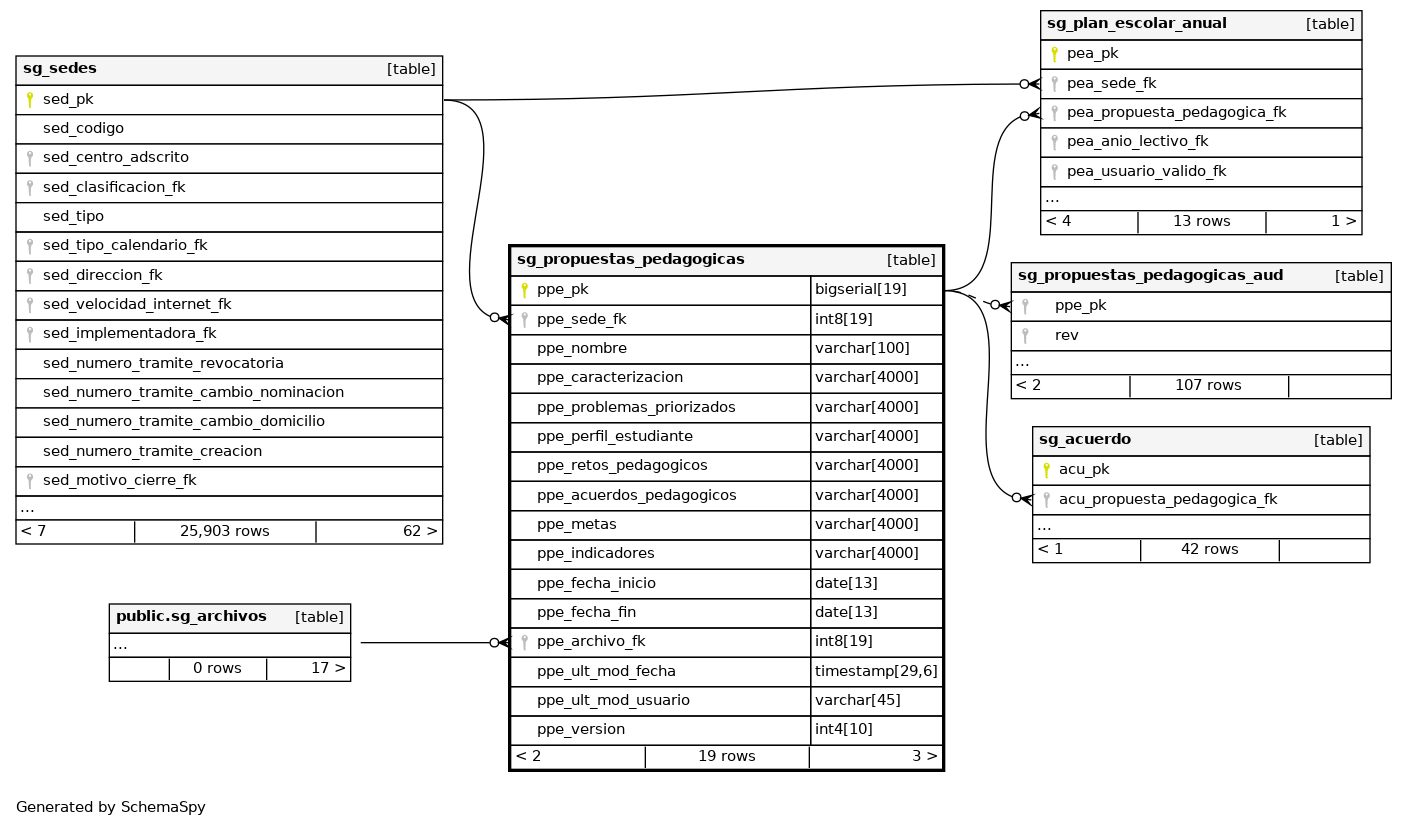Open the sg_propuestas_pedagogicas_aud table title
Screen dimensions: 1407x827
[1150, 276]
